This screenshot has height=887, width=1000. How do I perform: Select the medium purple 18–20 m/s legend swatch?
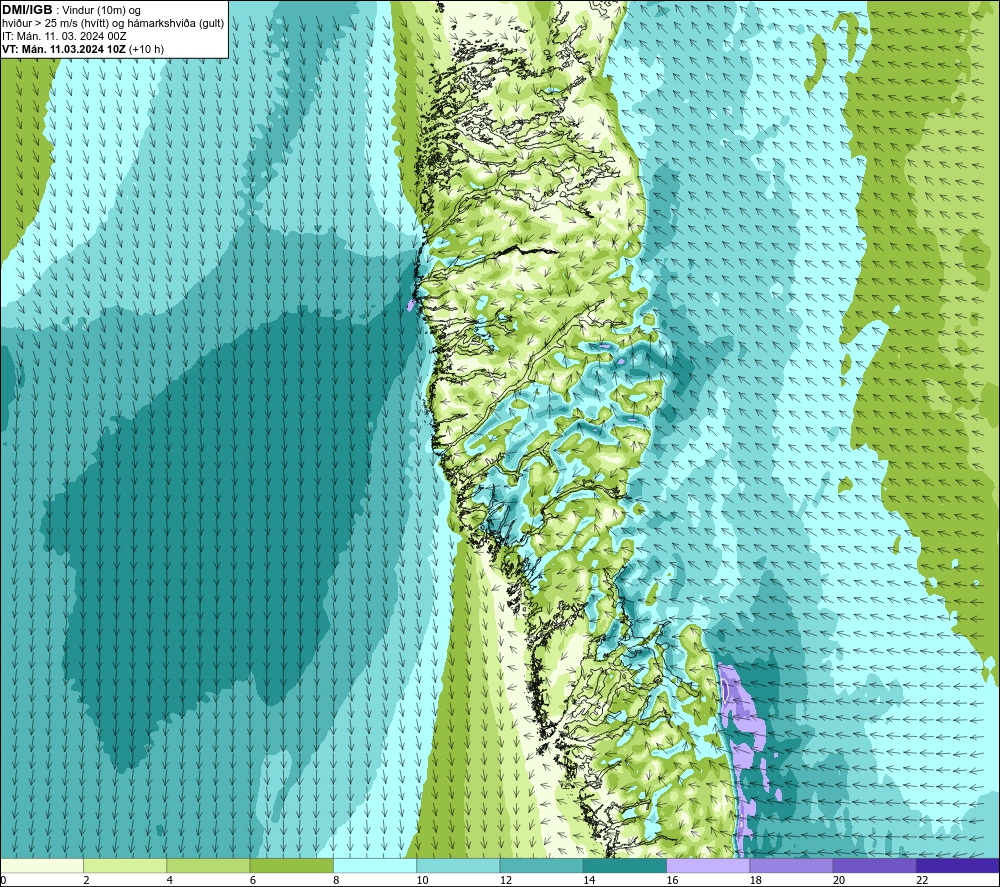click(x=791, y=865)
